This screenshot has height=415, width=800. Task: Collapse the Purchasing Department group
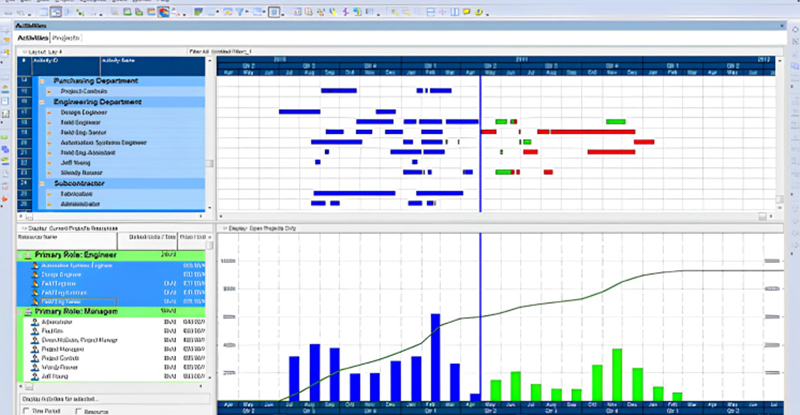41,80
